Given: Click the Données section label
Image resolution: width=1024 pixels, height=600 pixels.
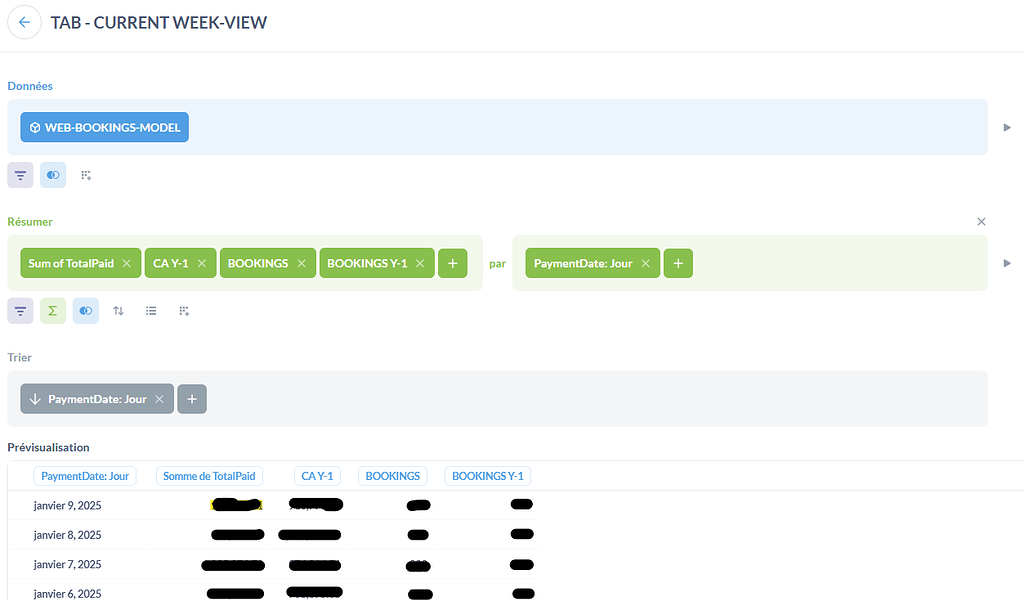Looking at the screenshot, I should (x=30, y=86).
